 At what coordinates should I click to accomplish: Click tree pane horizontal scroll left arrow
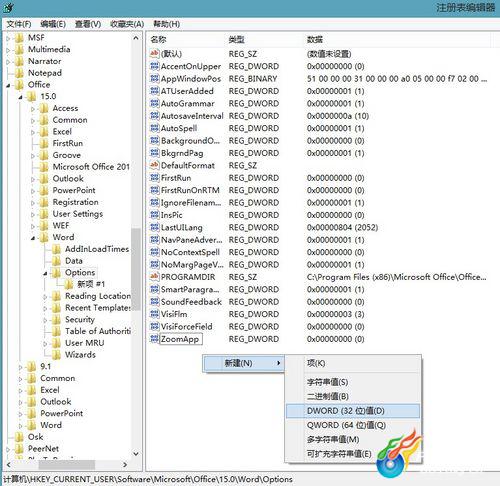(x=8, y=464)
